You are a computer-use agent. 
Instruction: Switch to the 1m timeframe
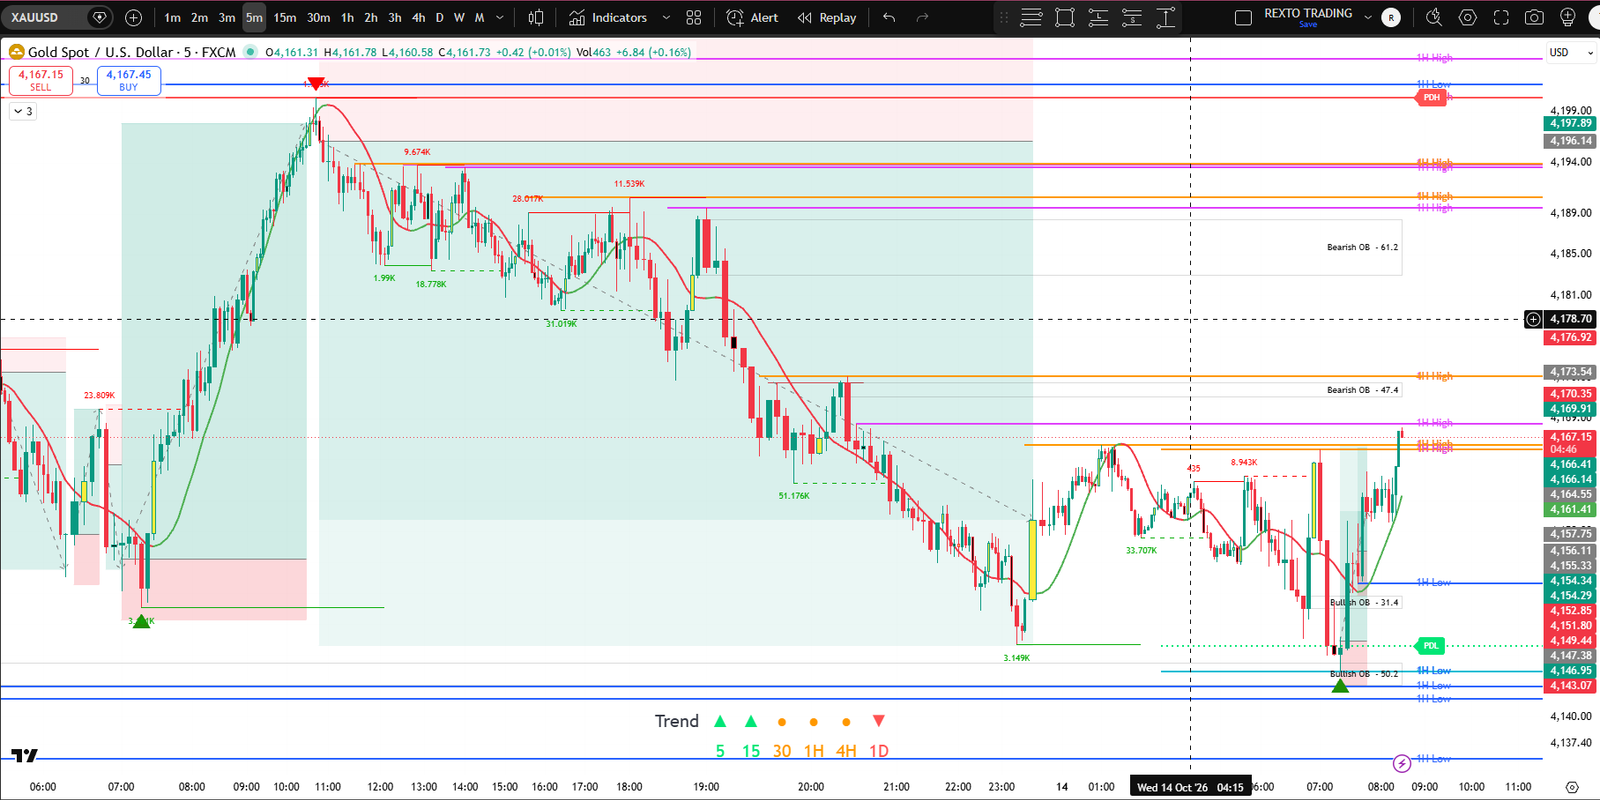(x=173, y=17)
